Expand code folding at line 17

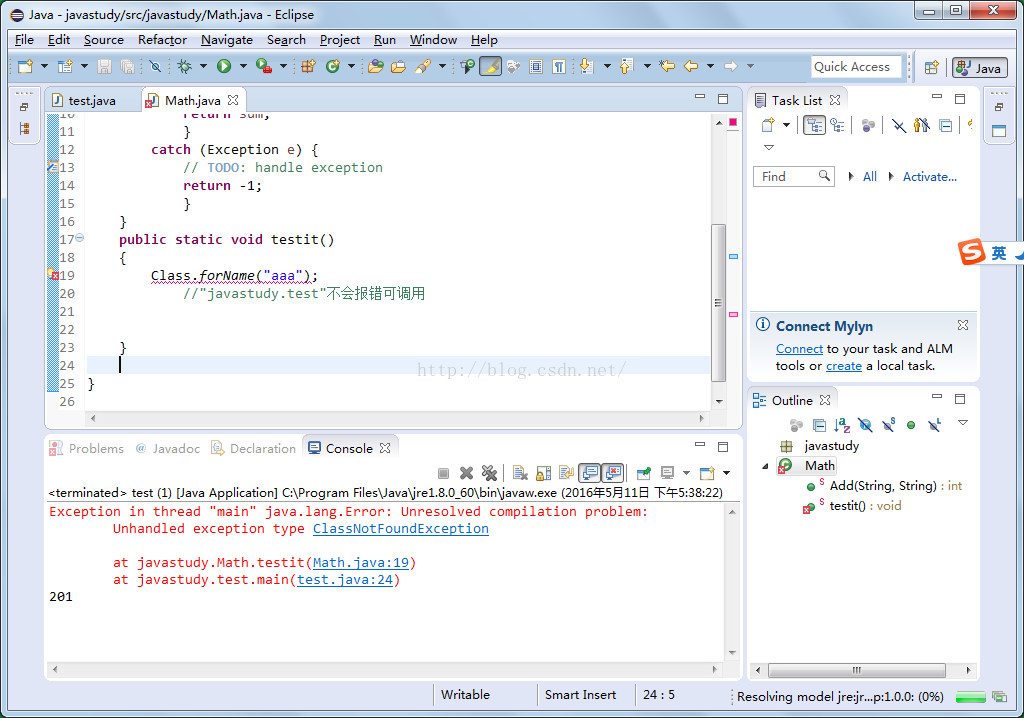tap(80, 238)
